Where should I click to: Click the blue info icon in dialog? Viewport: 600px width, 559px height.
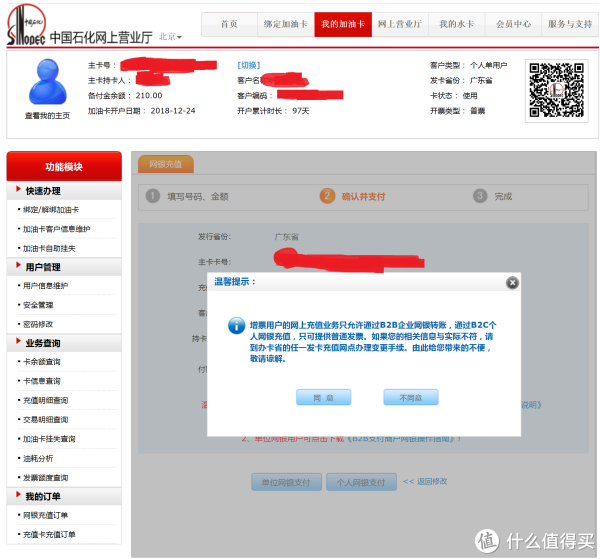236,326
